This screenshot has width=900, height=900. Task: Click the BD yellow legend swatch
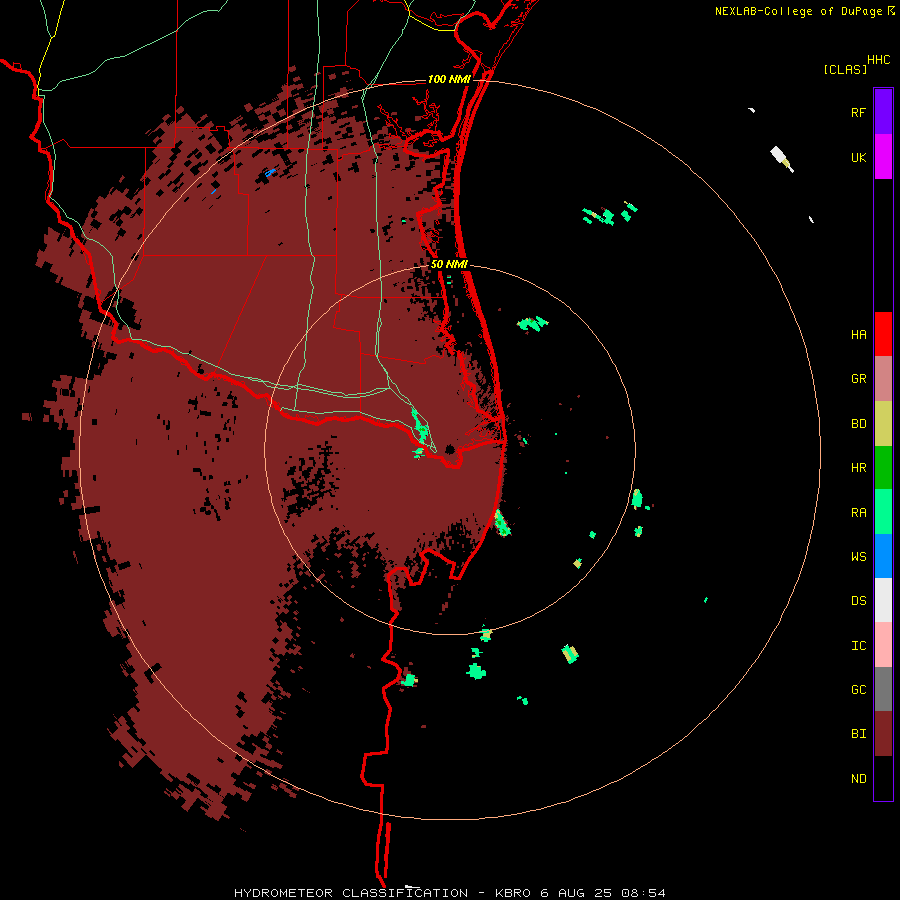(x=883, y=424)
